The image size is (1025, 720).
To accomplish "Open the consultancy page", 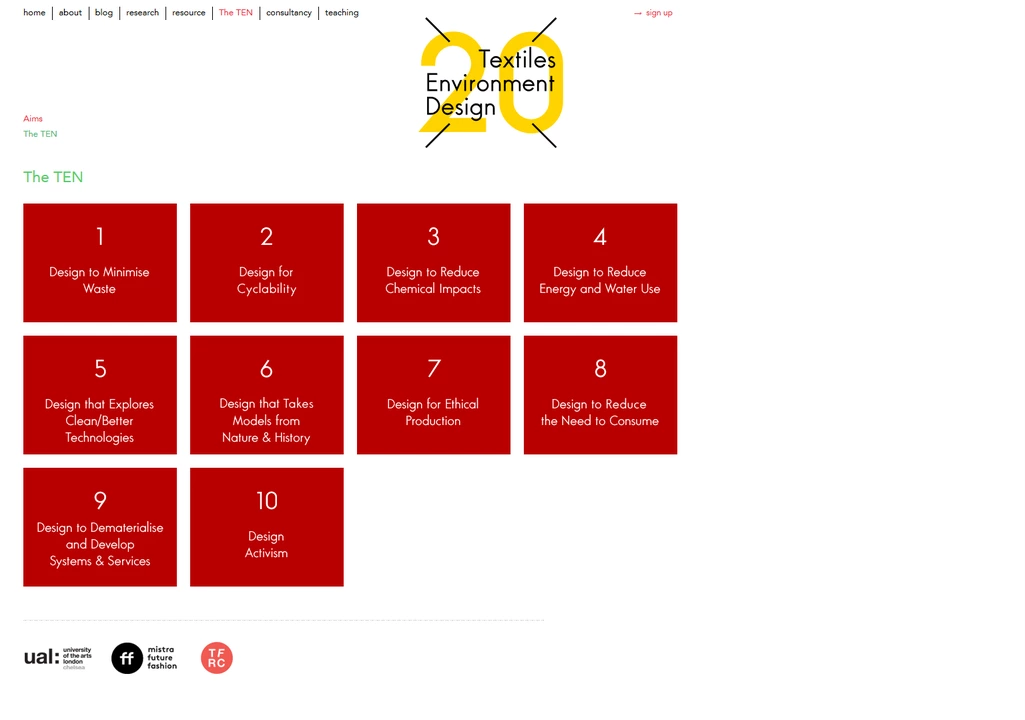I will tap(288, 13).
